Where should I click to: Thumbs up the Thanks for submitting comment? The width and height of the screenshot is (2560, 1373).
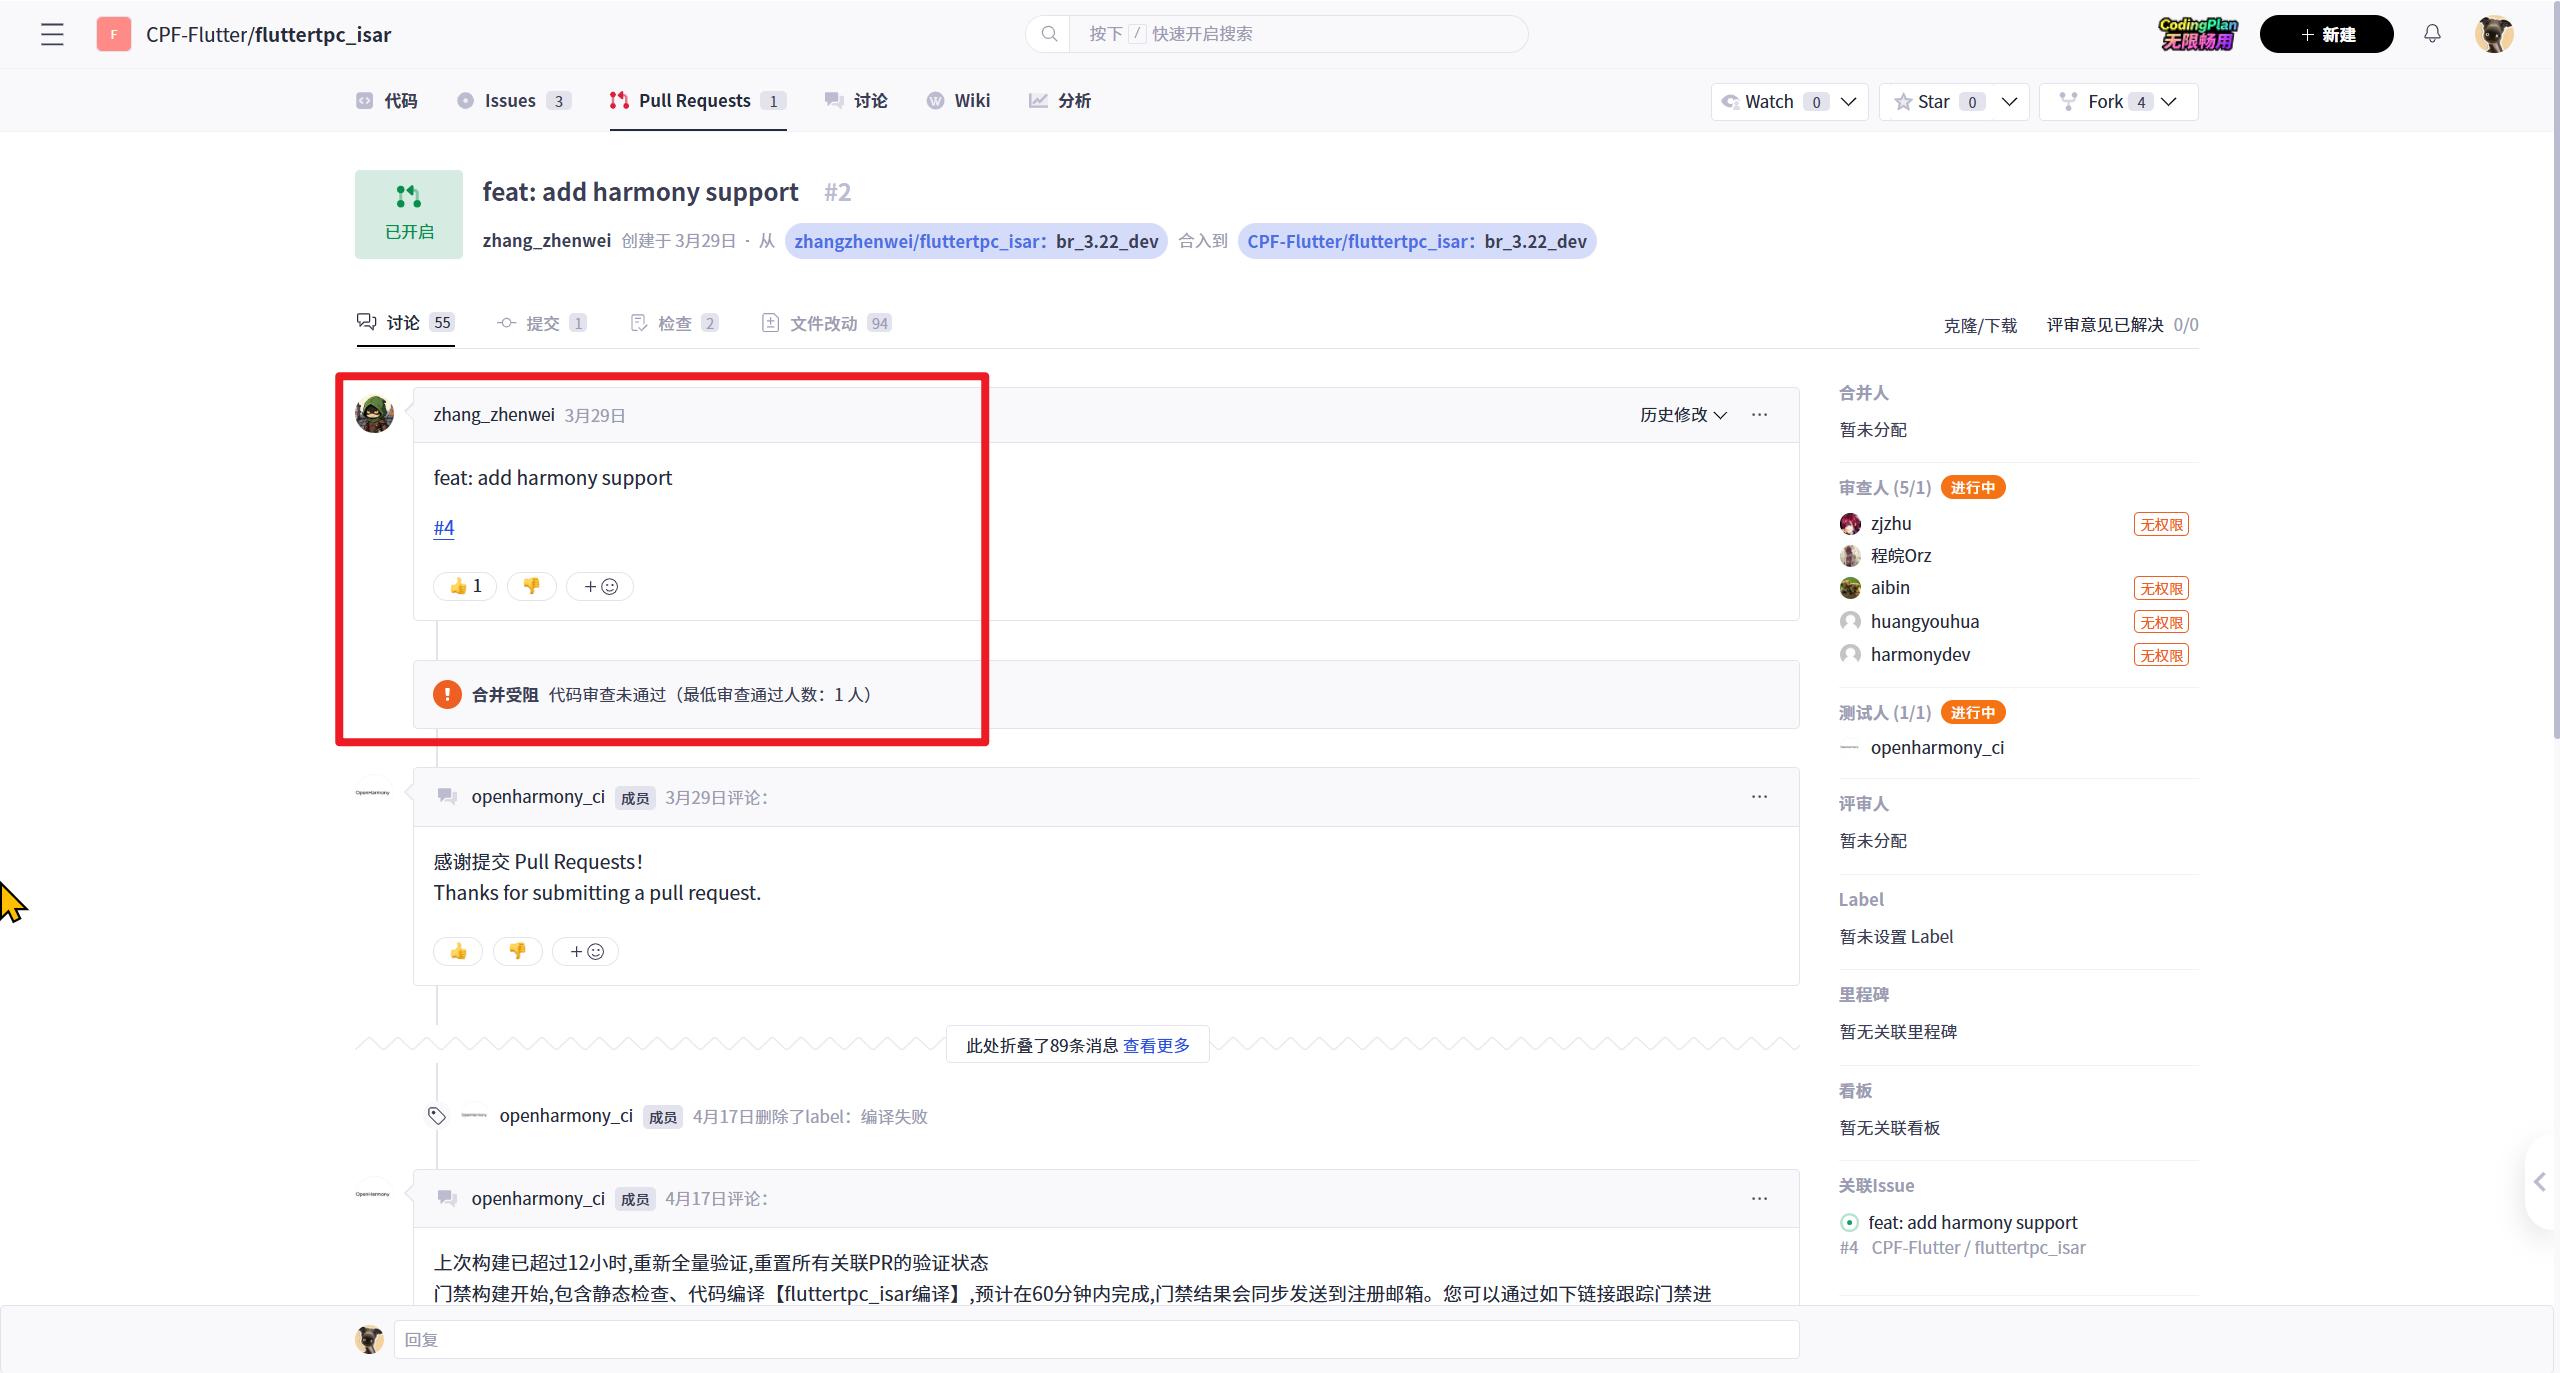458,951
